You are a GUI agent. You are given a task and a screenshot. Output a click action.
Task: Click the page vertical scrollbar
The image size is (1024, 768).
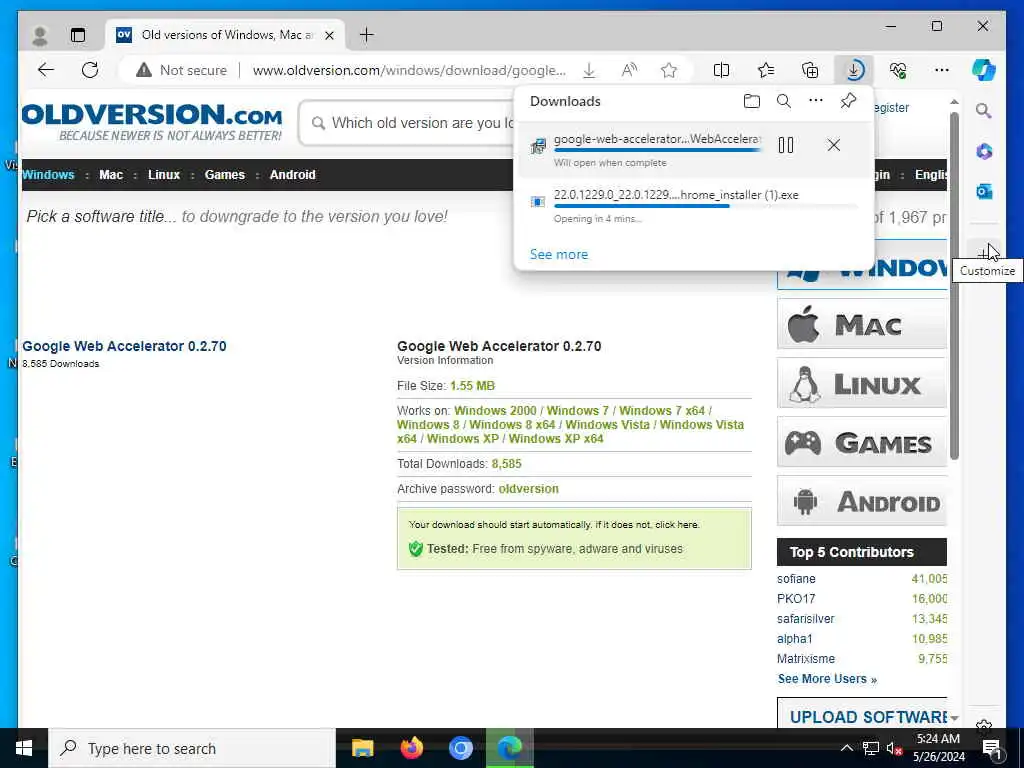pyautogui.click(x=954, y=285)
